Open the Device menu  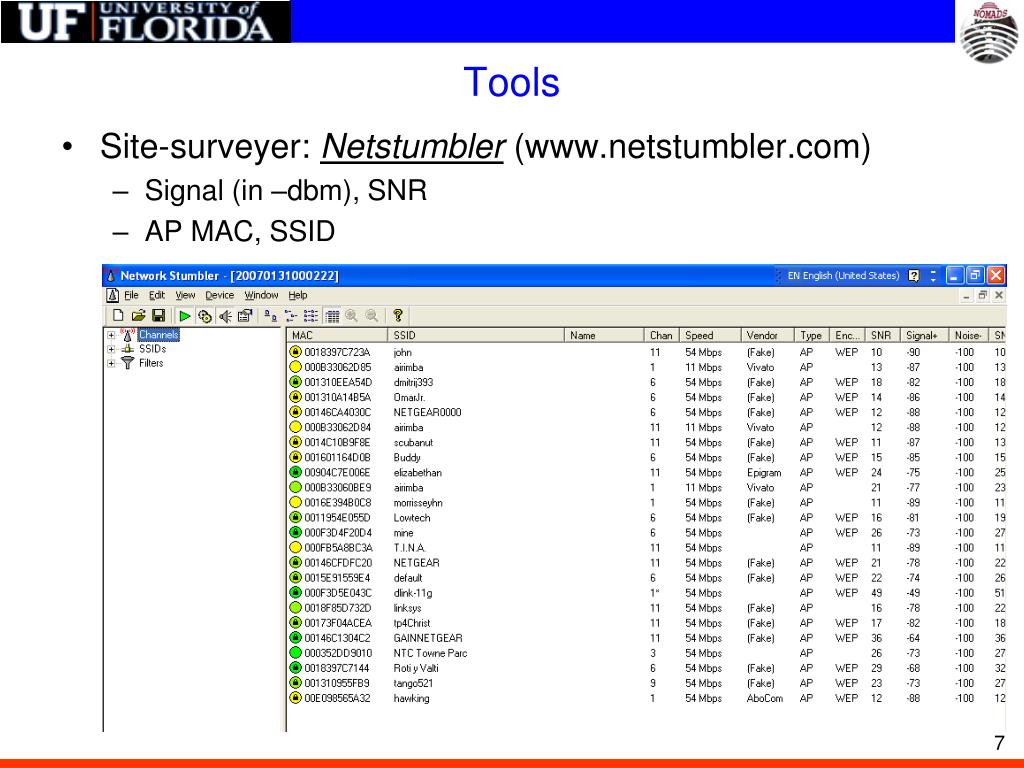click(219, 295)
